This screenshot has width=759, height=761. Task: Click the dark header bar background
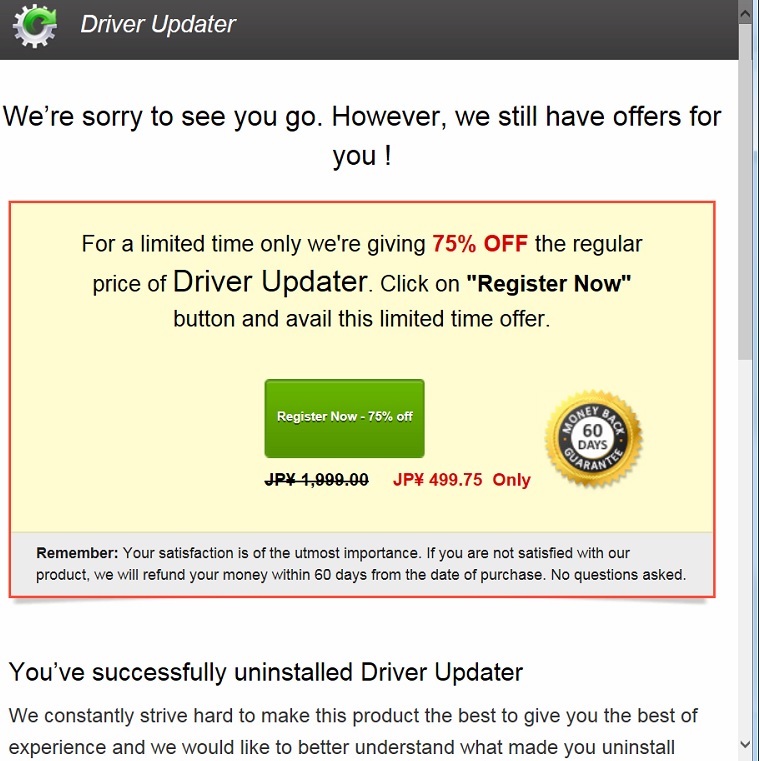point(485,29)
